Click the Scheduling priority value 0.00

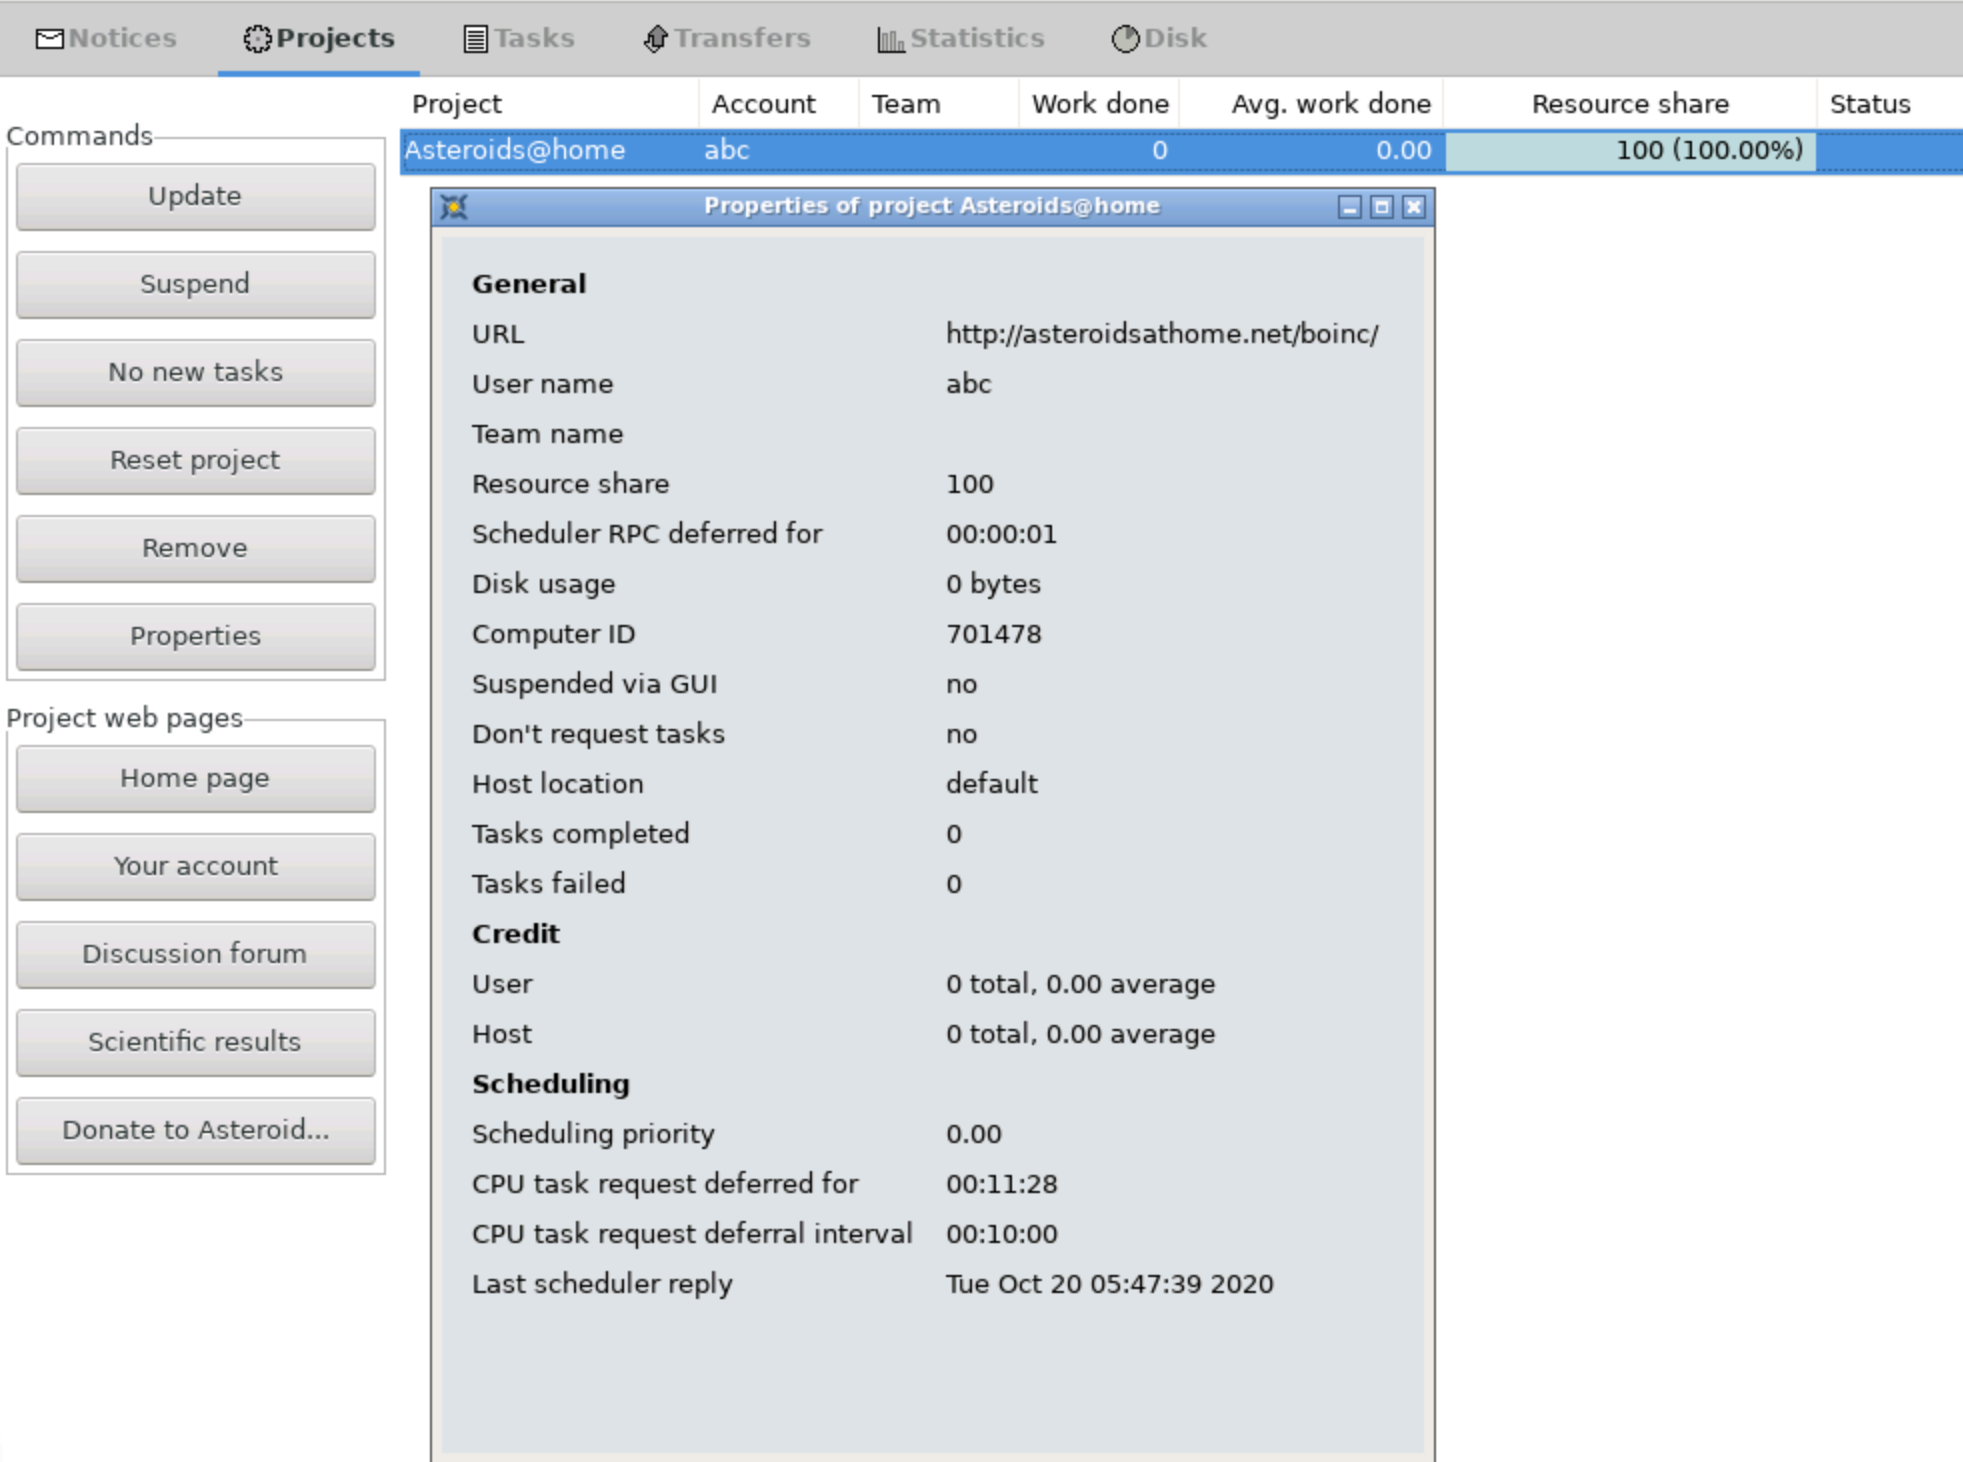974,1134
